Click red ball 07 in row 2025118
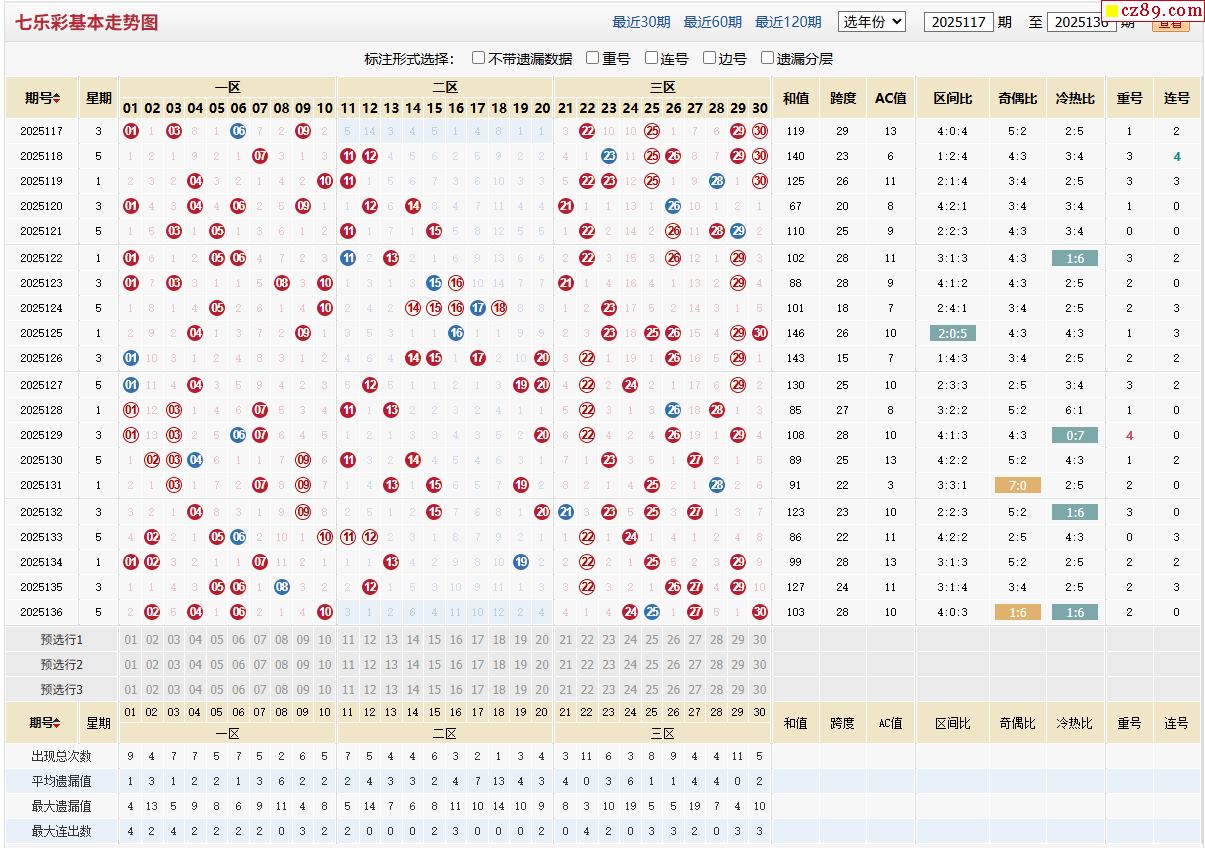The width and height of the screenshot is (1205, 848). (260, 156)
